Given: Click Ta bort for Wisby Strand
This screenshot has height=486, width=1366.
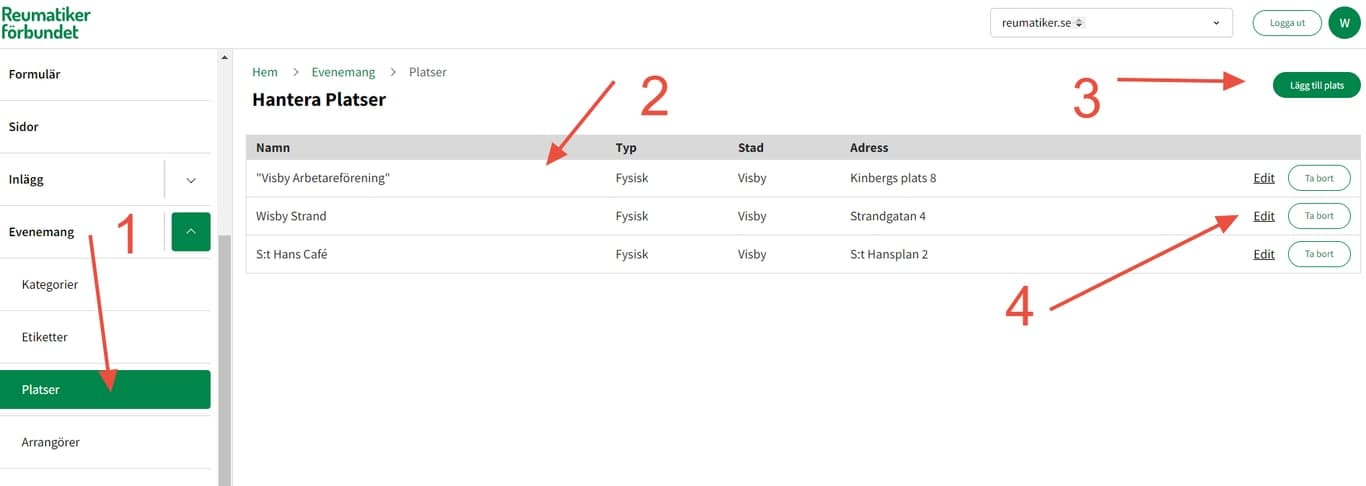Looking at the screenshot, I should point(1319,216).
